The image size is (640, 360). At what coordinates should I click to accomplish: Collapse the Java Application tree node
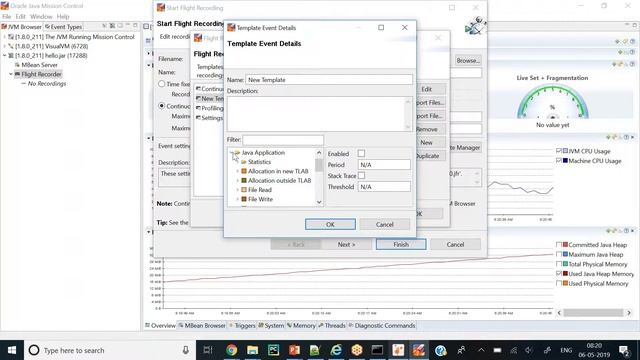coord(231,153)
